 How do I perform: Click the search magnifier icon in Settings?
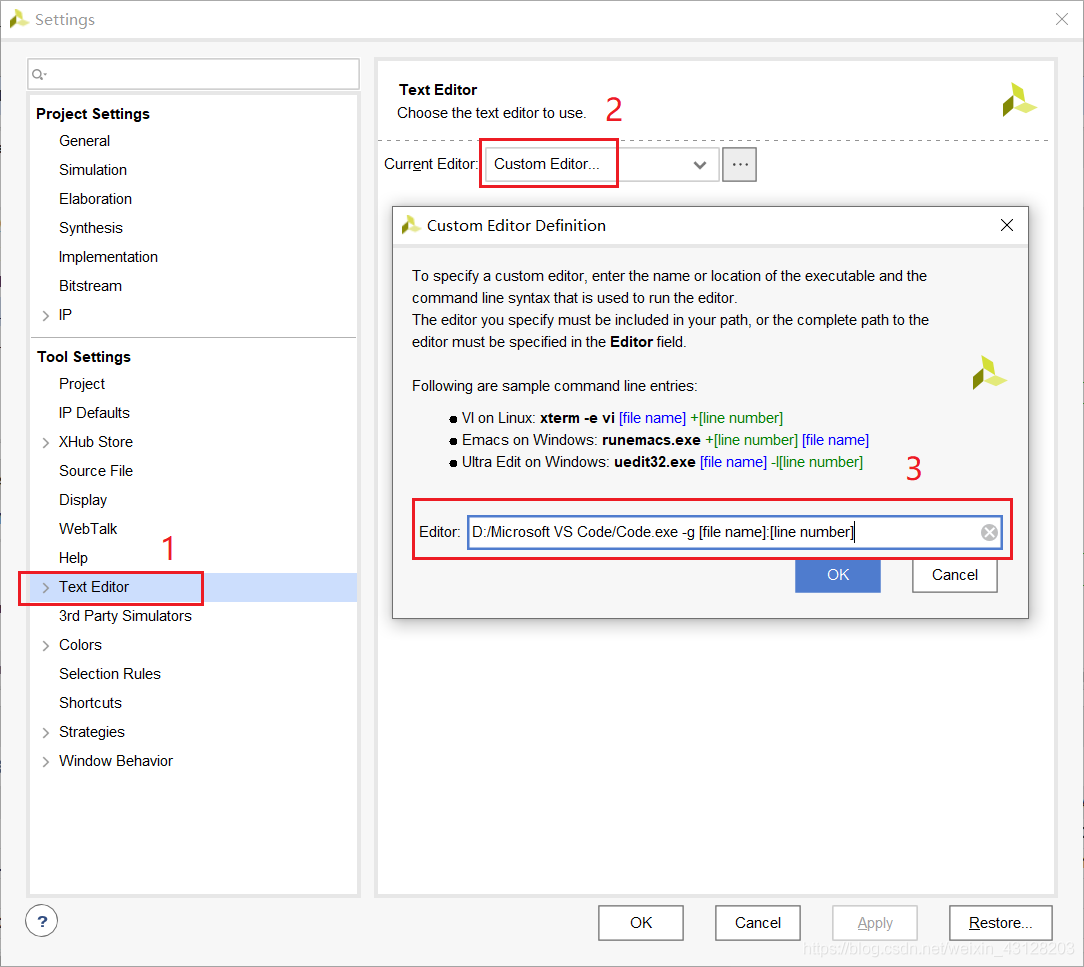pos(39,74)
